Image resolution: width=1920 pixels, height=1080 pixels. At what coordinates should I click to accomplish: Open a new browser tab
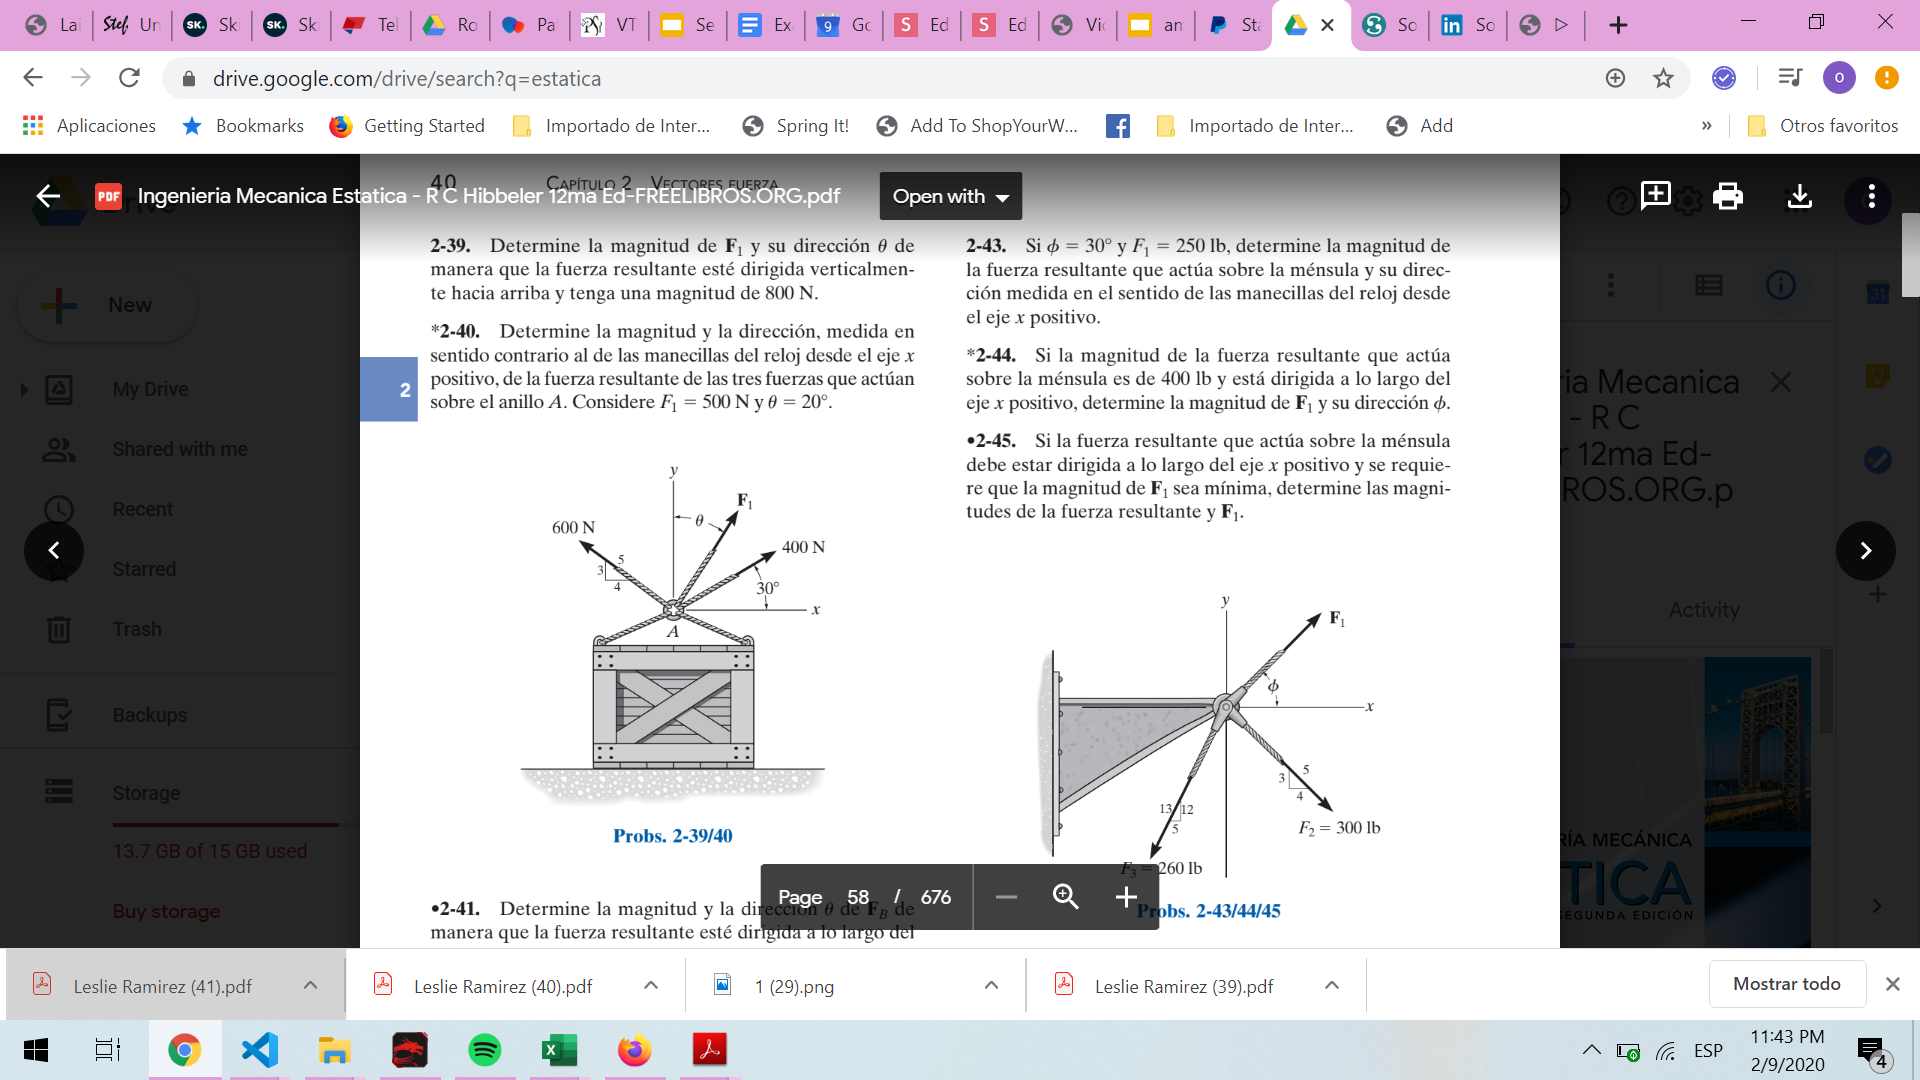[x=1618, y=25]
